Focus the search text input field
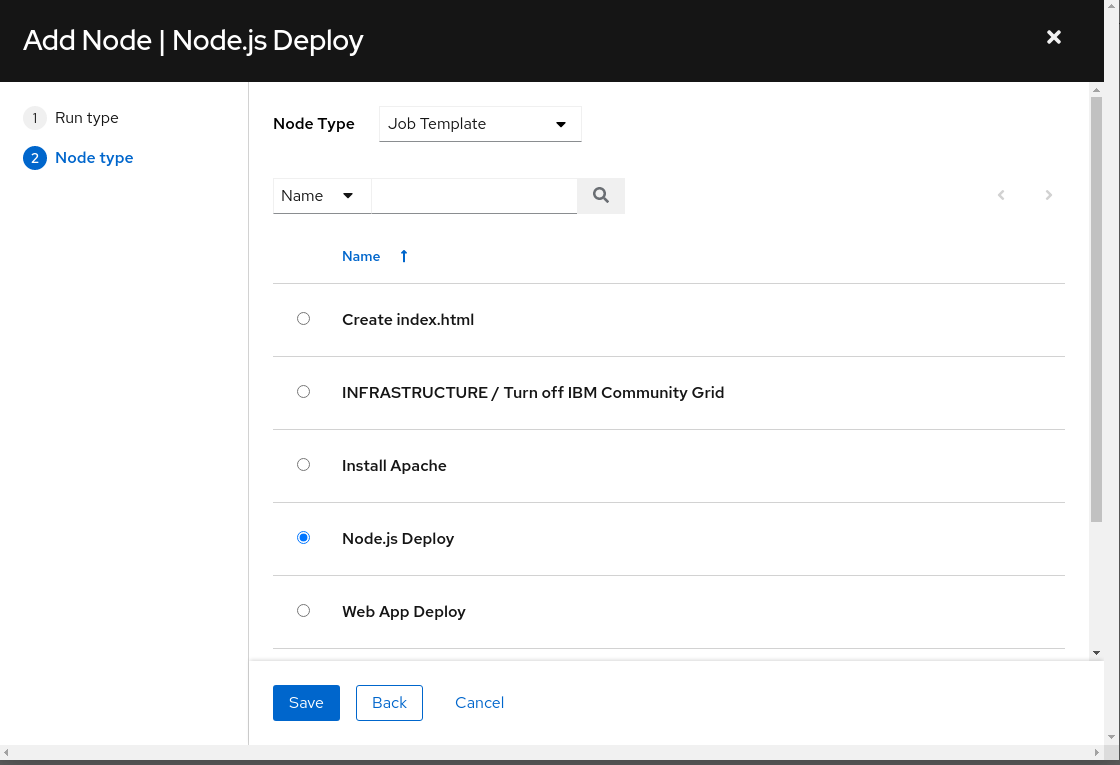Screen dimensions: 1120x765 pos(474,196)
